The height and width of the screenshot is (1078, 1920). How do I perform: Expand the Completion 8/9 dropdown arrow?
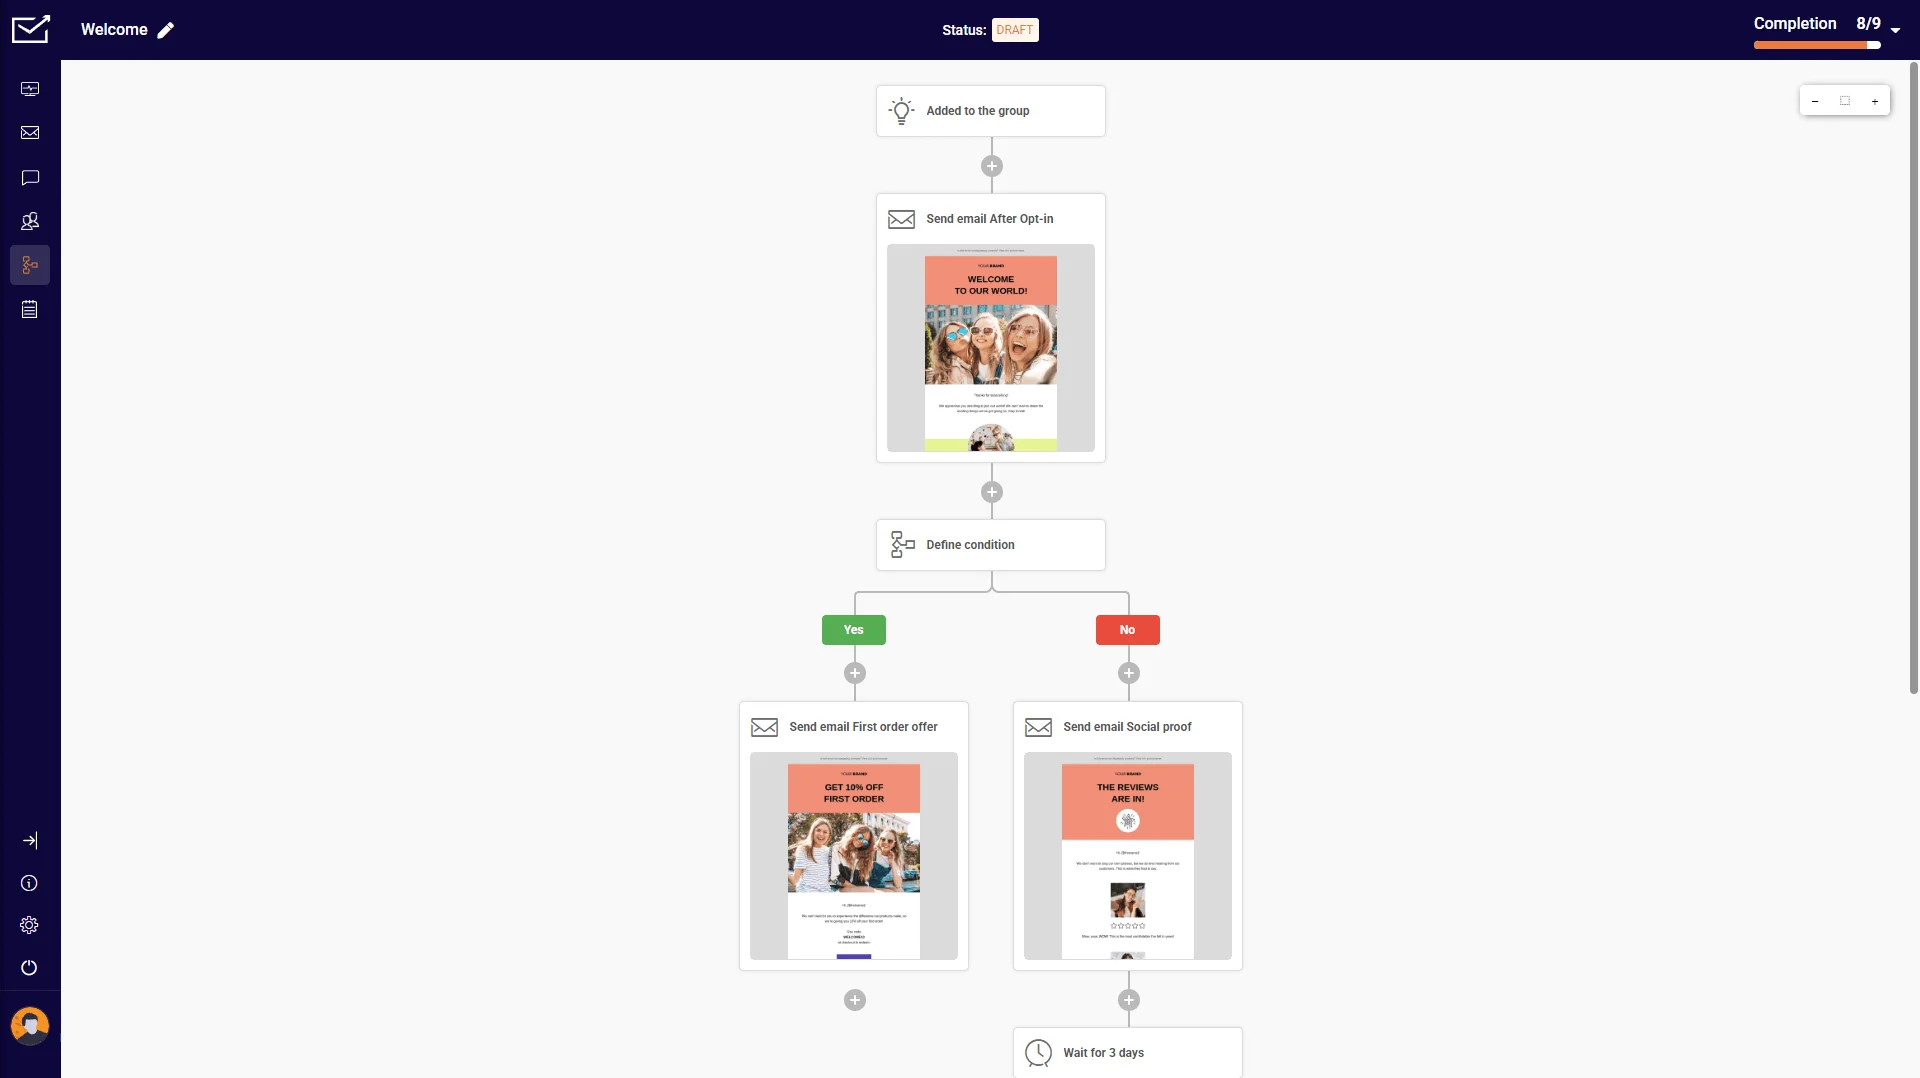coord(1895,30)
